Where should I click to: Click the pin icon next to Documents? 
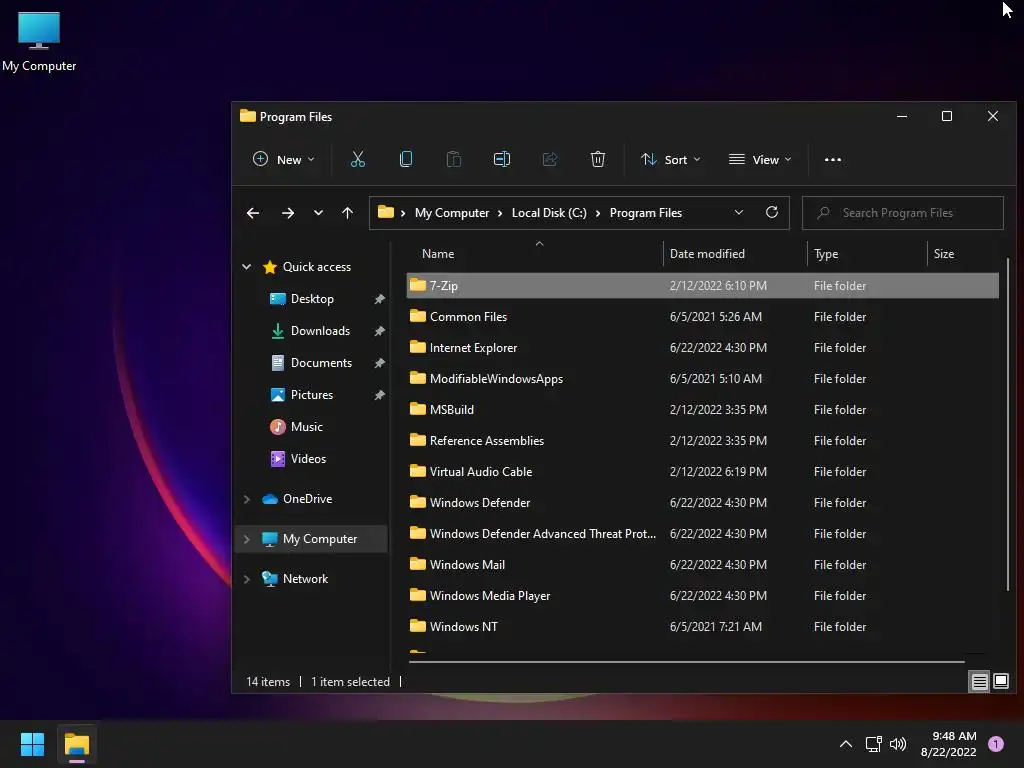click(379, 363)
